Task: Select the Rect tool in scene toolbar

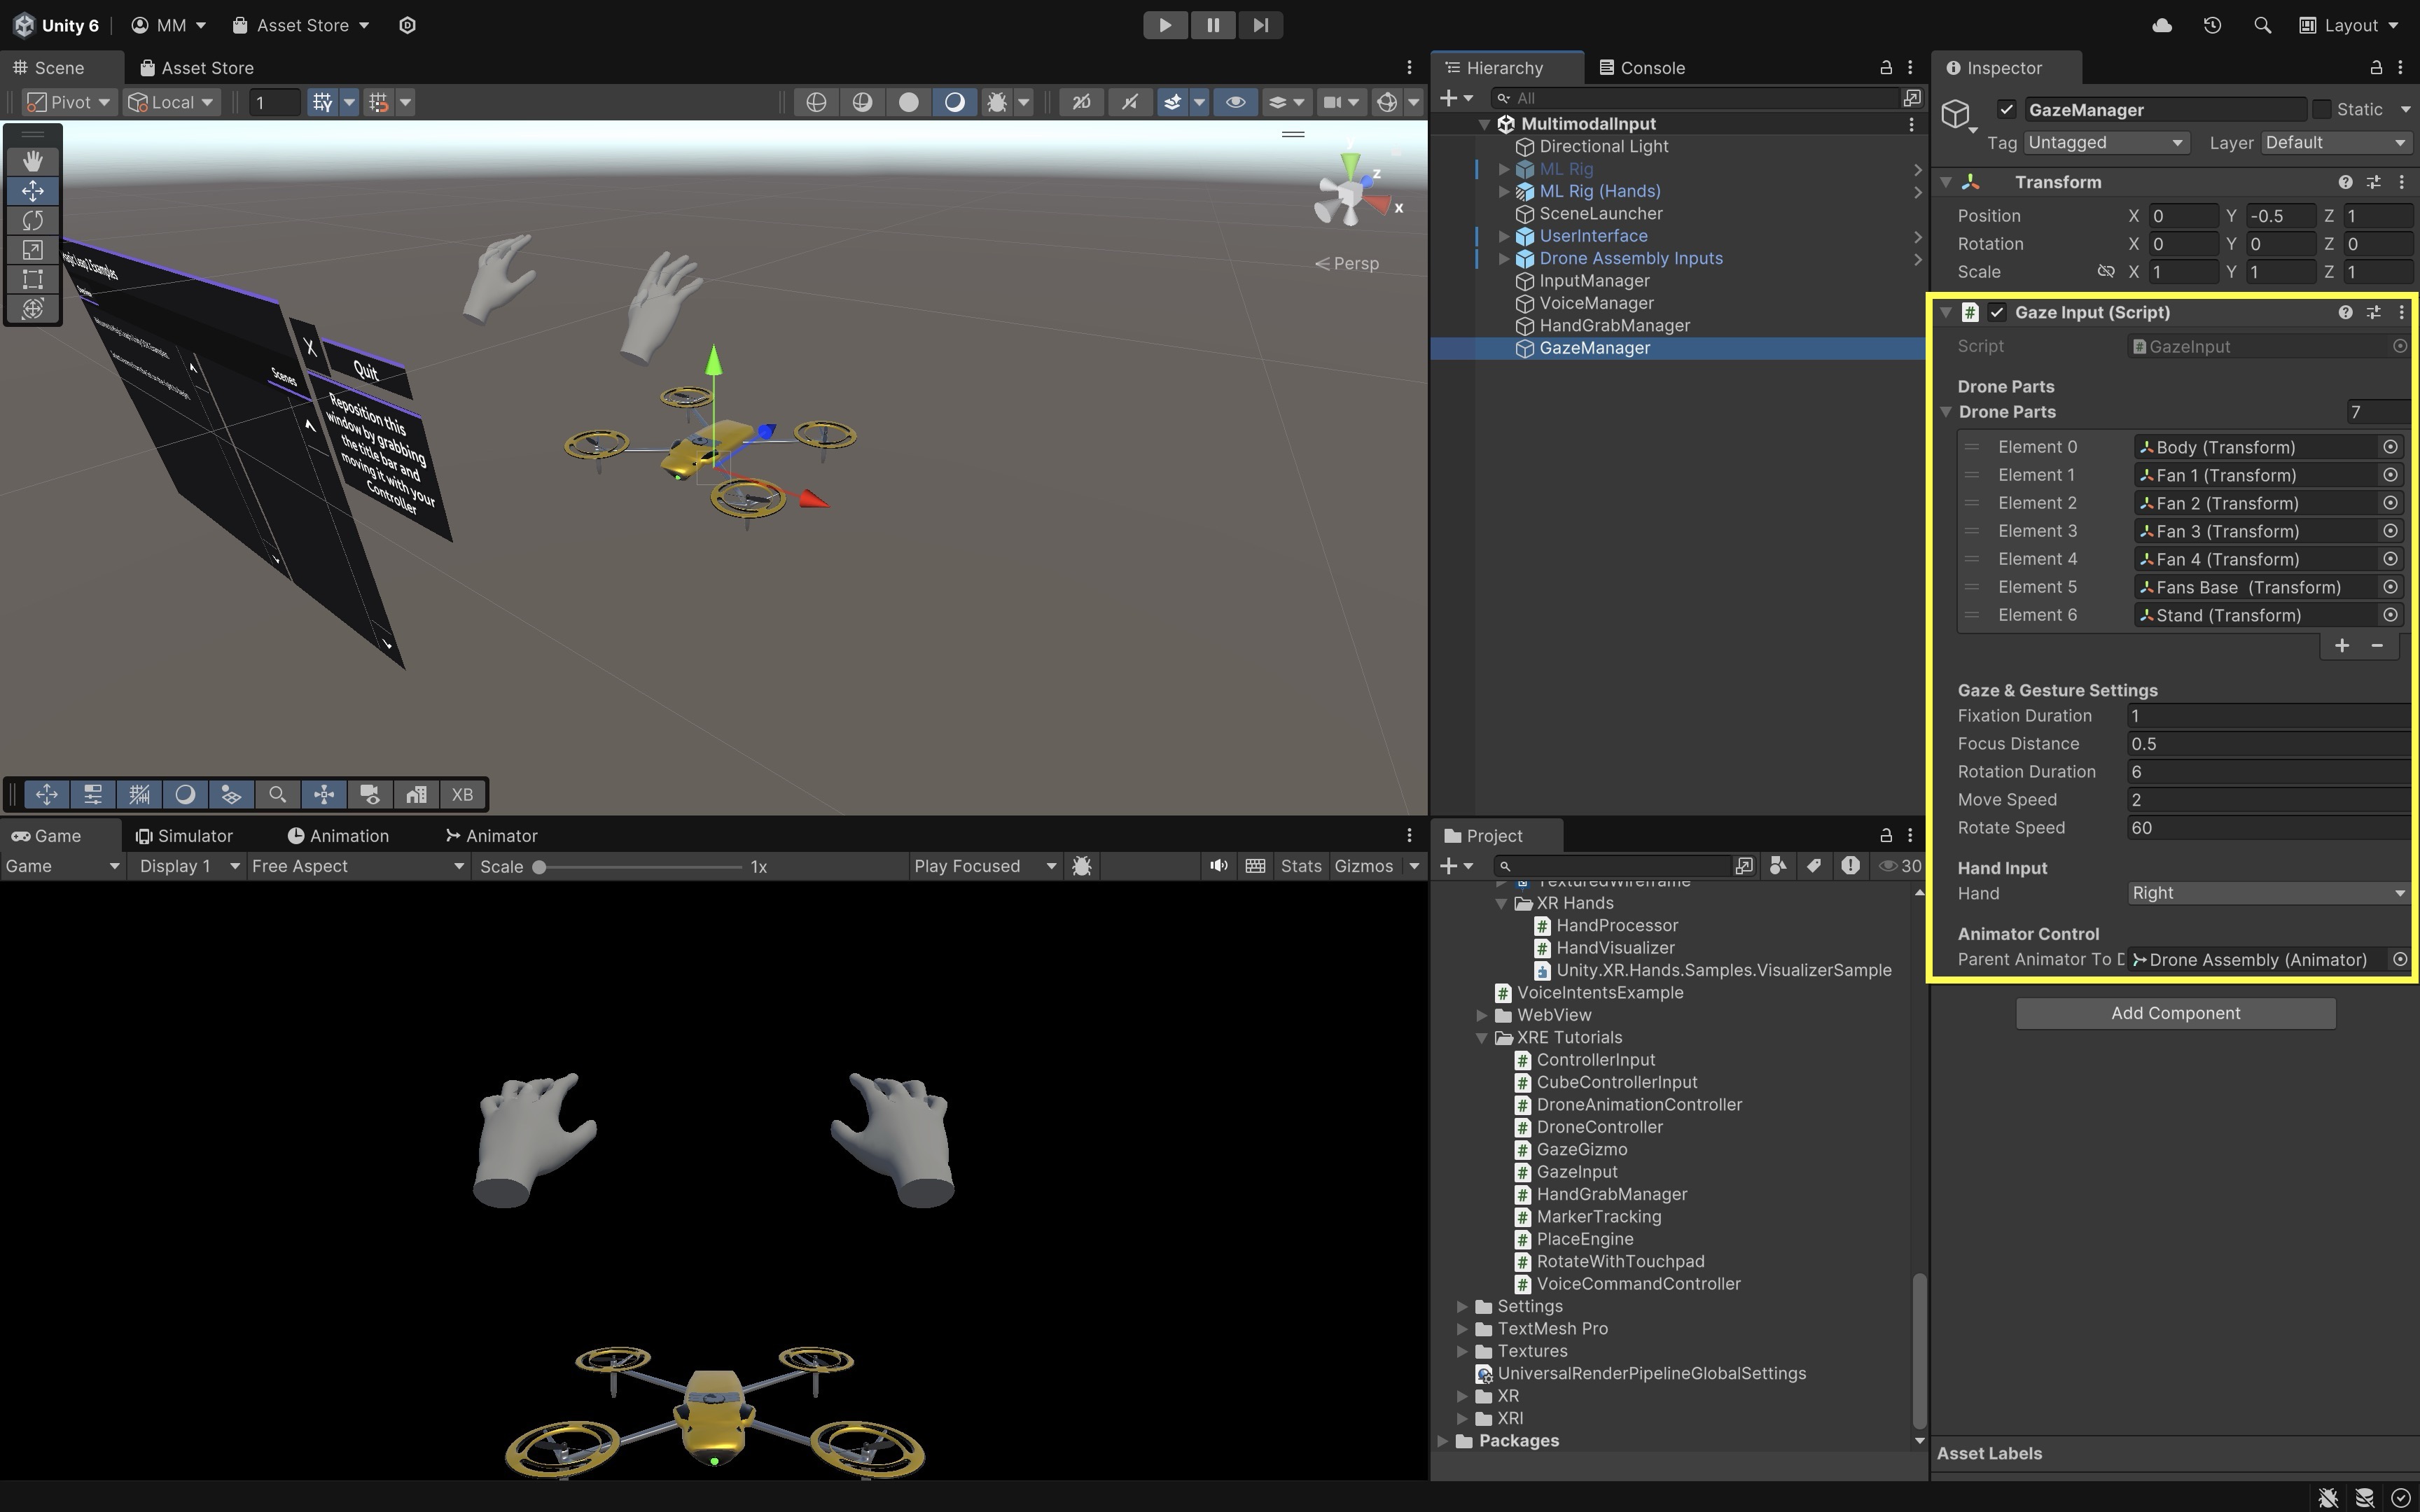Action: pos(32,280)
